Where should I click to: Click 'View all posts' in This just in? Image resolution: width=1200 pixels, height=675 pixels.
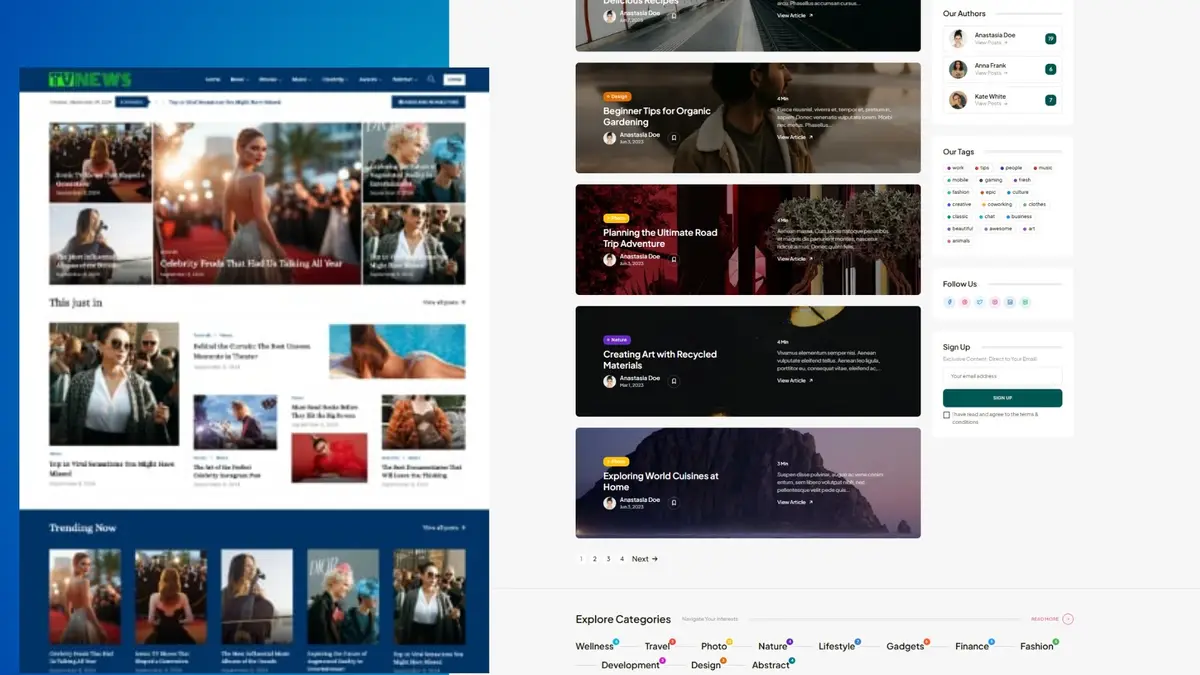click(x=443, y=302)
